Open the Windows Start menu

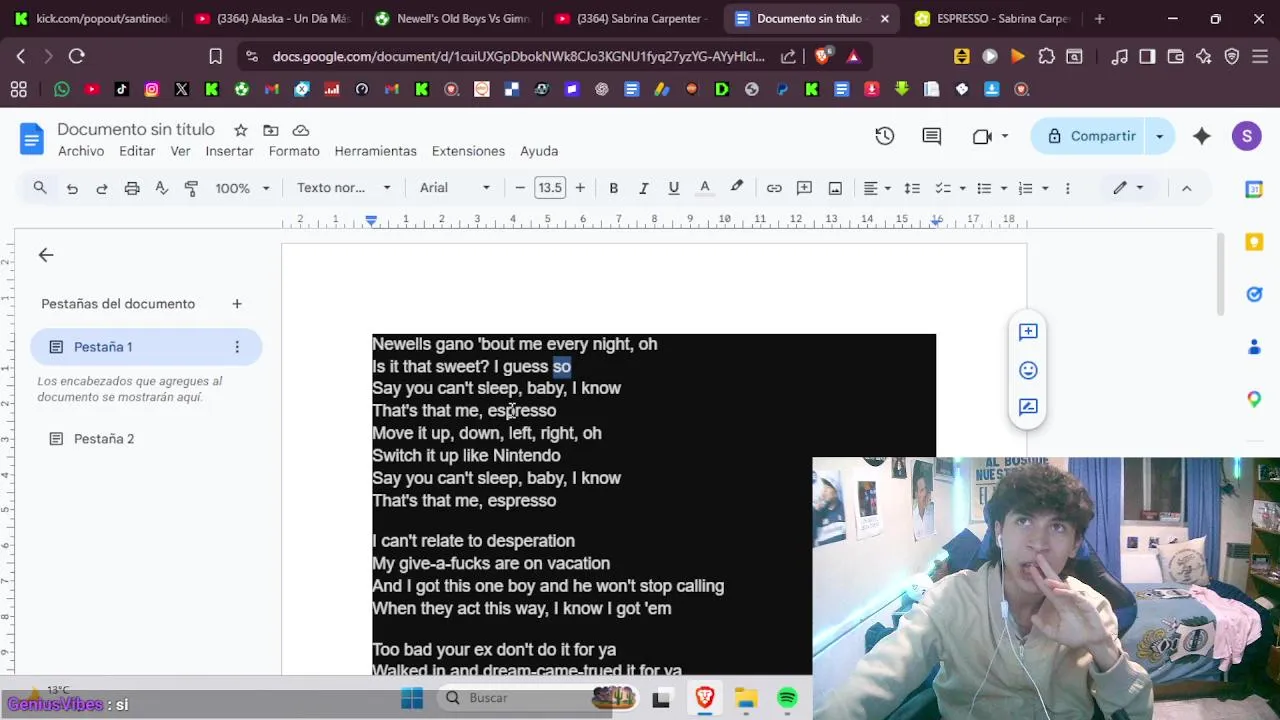412,698
